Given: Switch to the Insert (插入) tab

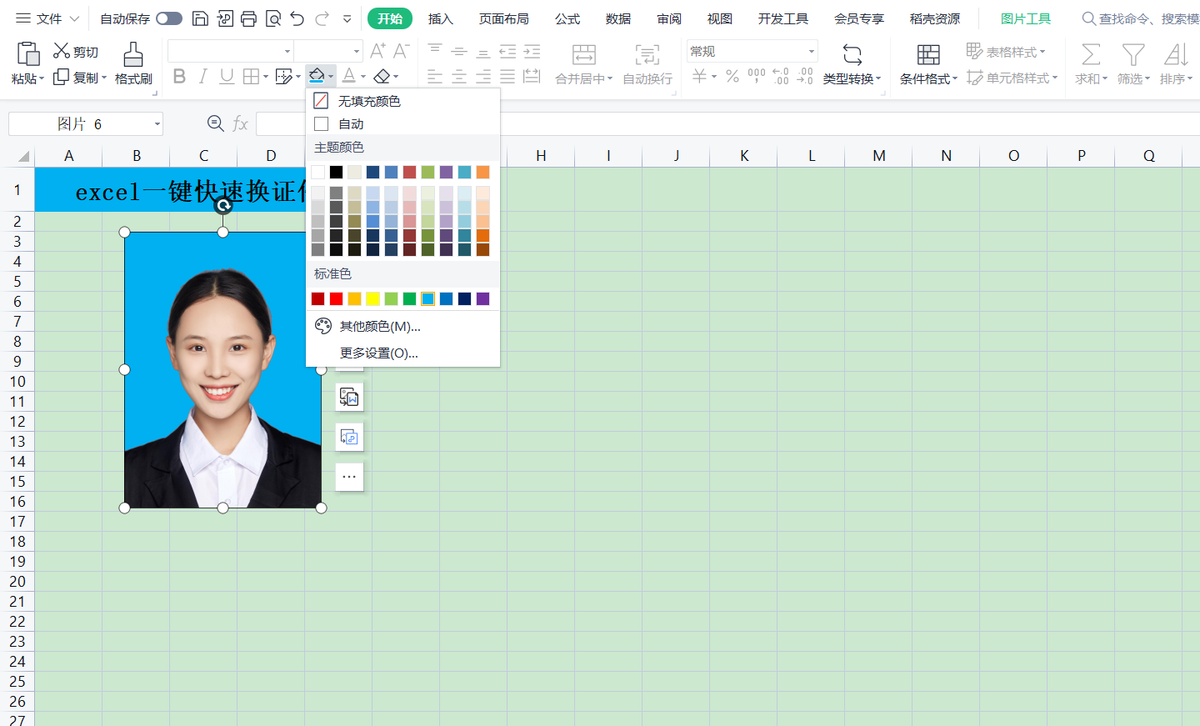Looking at the screenshot, I should tap(440, 19).
